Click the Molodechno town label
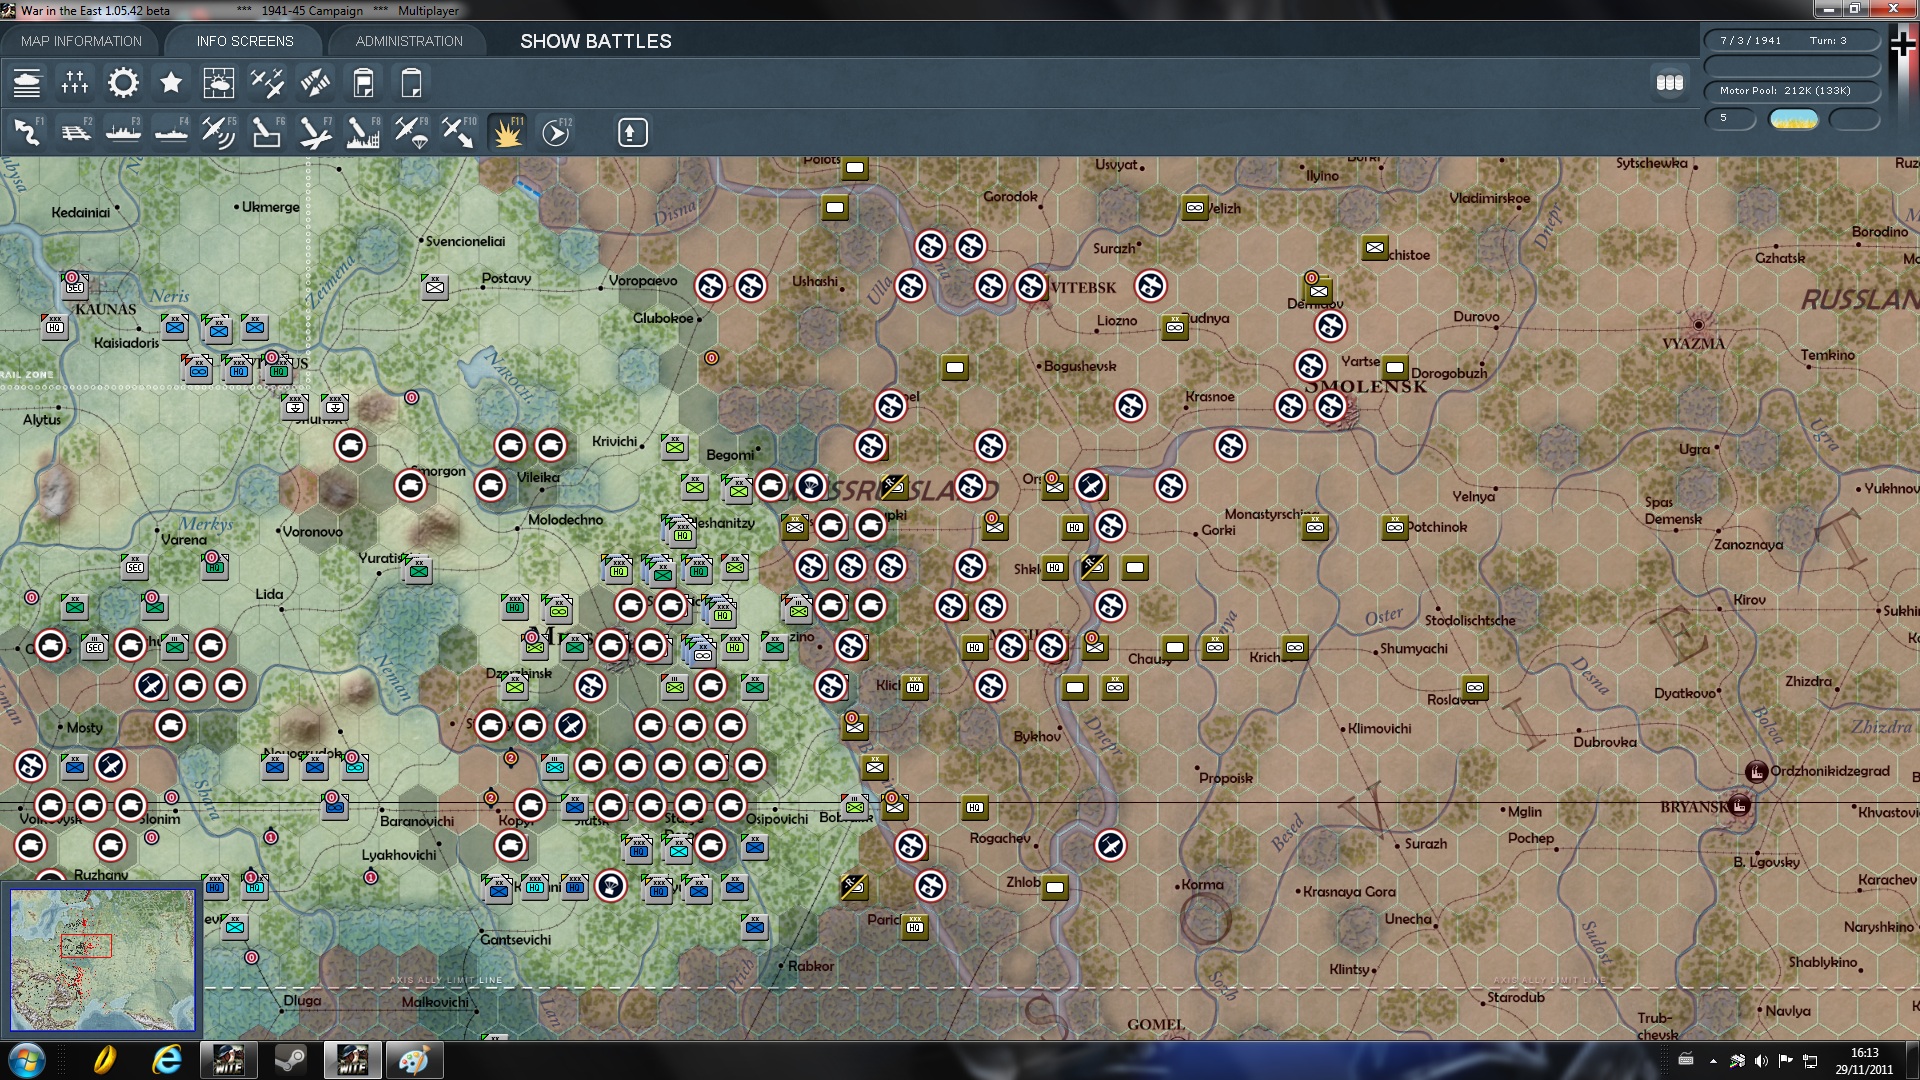The height and width of the screenshot is (1080, 1920). coord(565,520)
